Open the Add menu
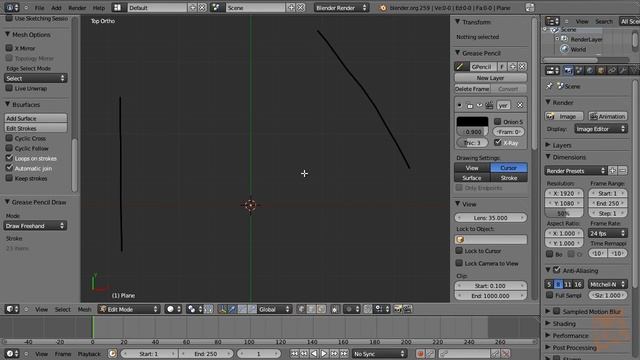 [x=56, y=7]
